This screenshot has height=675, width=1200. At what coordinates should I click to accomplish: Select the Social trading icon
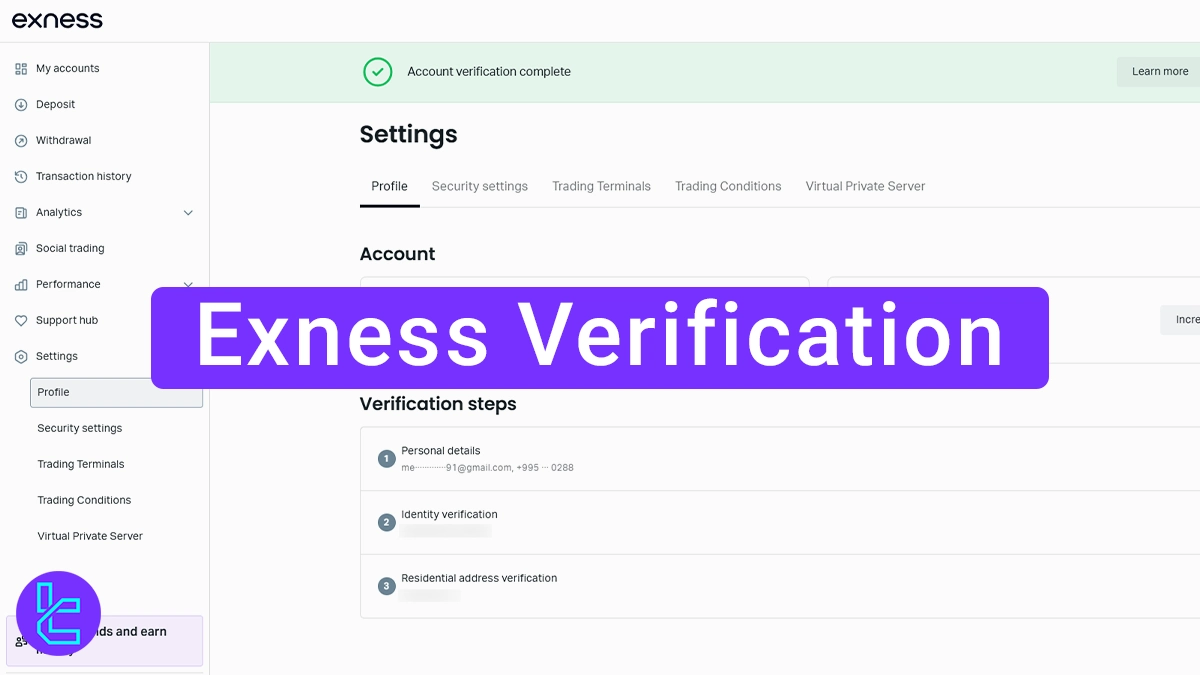coord(20,248)
